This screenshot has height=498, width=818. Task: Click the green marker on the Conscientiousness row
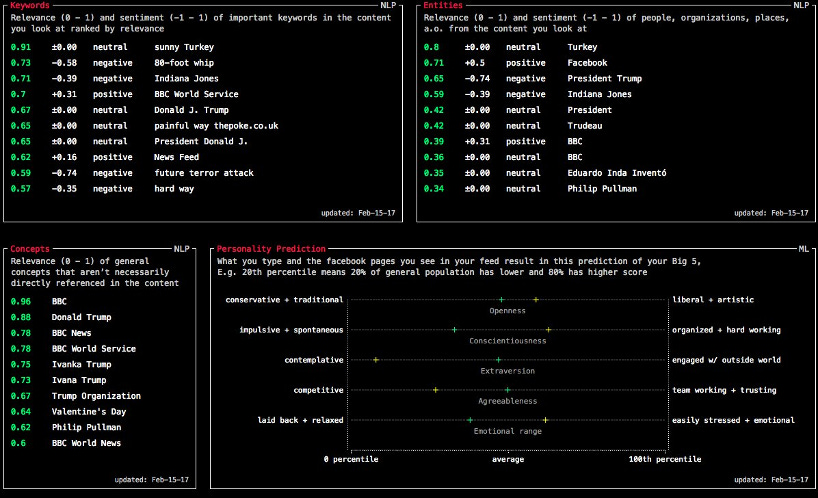pos(454,330)
